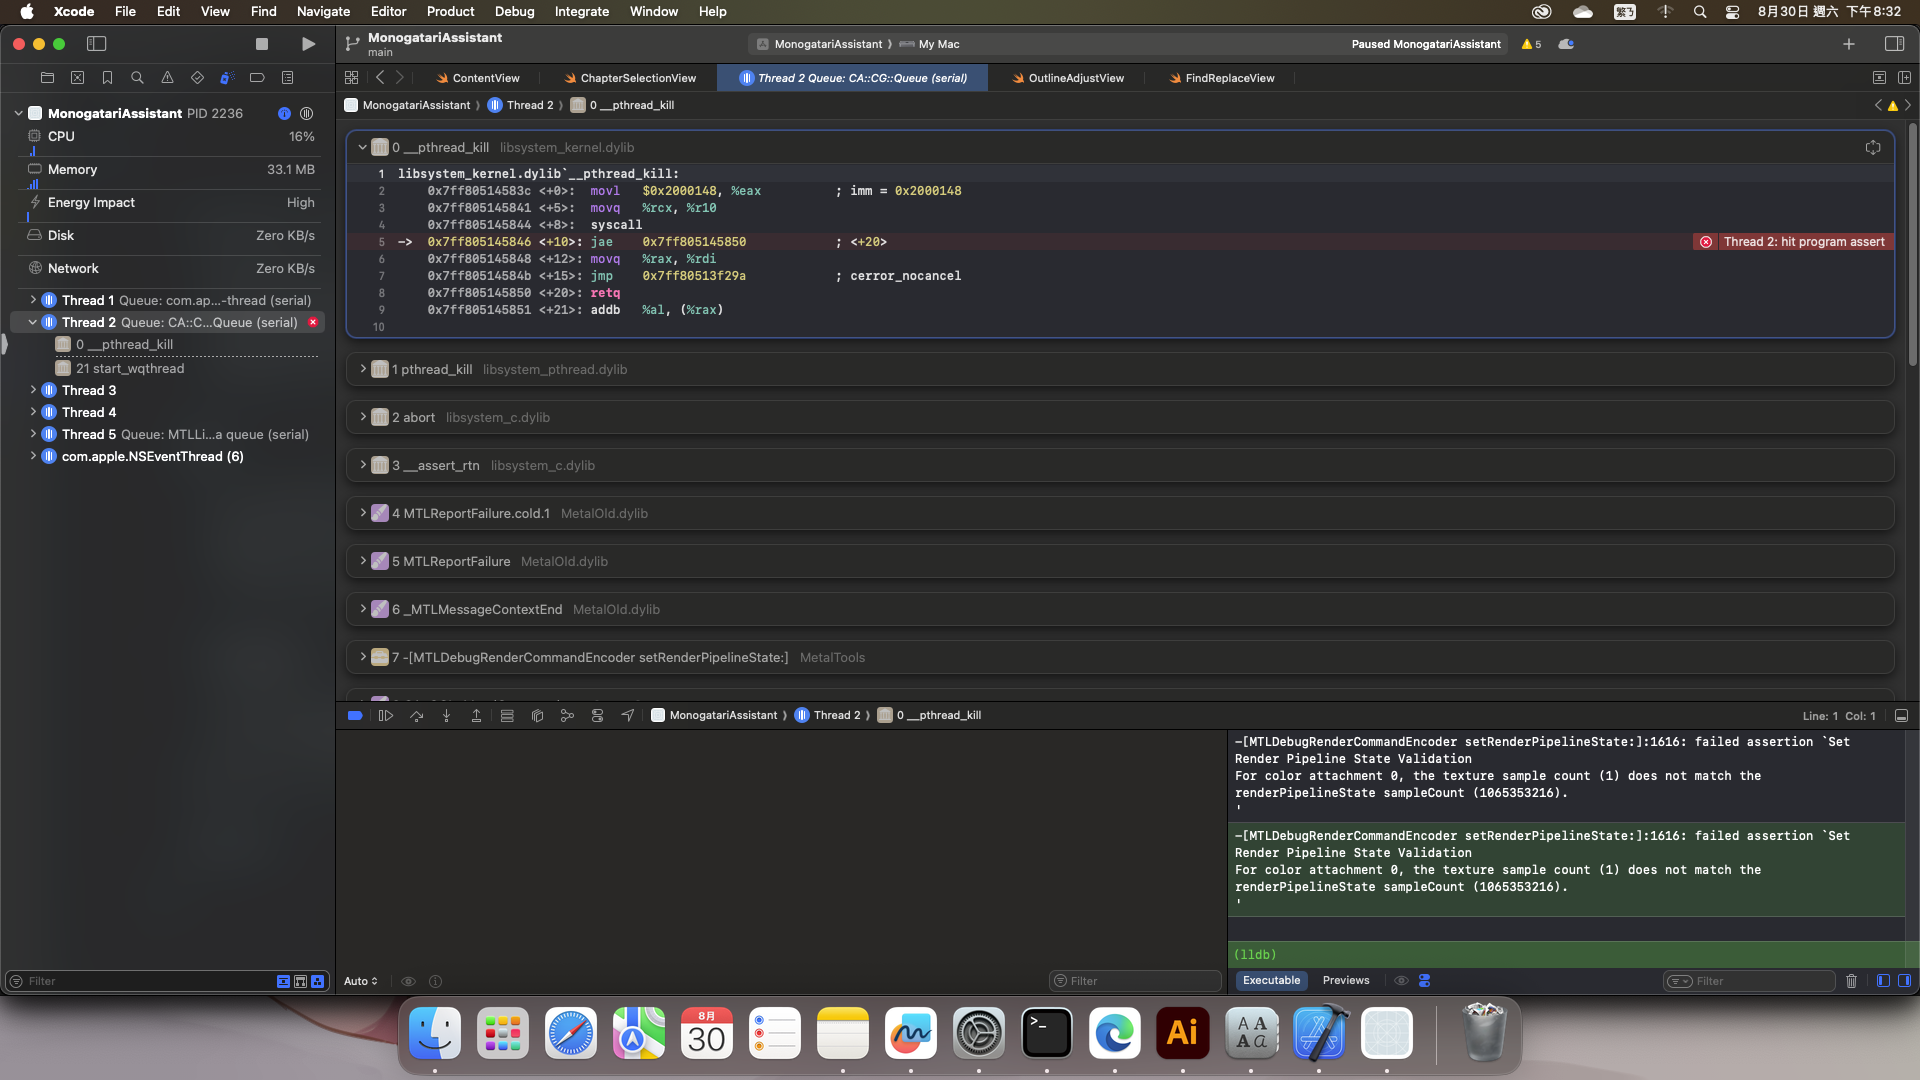Expand Thread 1 in debug navigator
The width and height of the screenshot is (1920, 1080).
click(33, 300)
